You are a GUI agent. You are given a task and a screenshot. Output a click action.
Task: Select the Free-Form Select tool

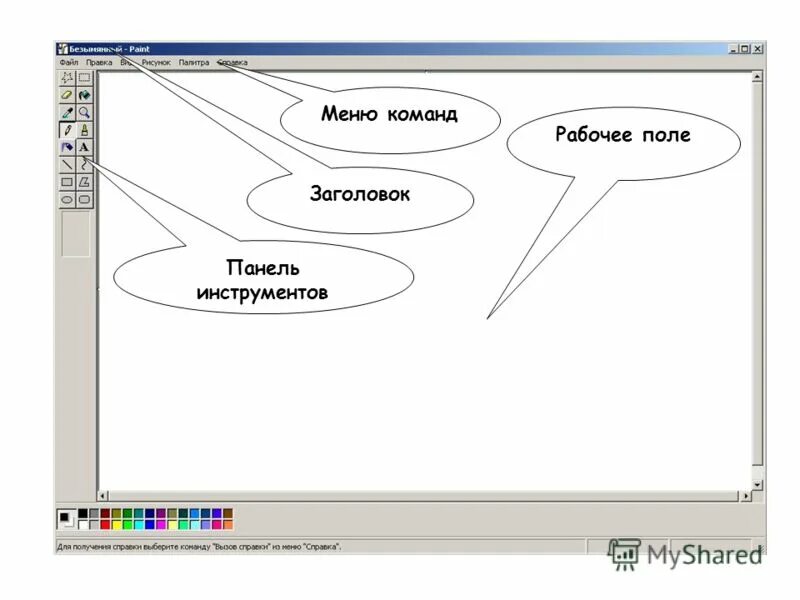(x=66, y=77)
